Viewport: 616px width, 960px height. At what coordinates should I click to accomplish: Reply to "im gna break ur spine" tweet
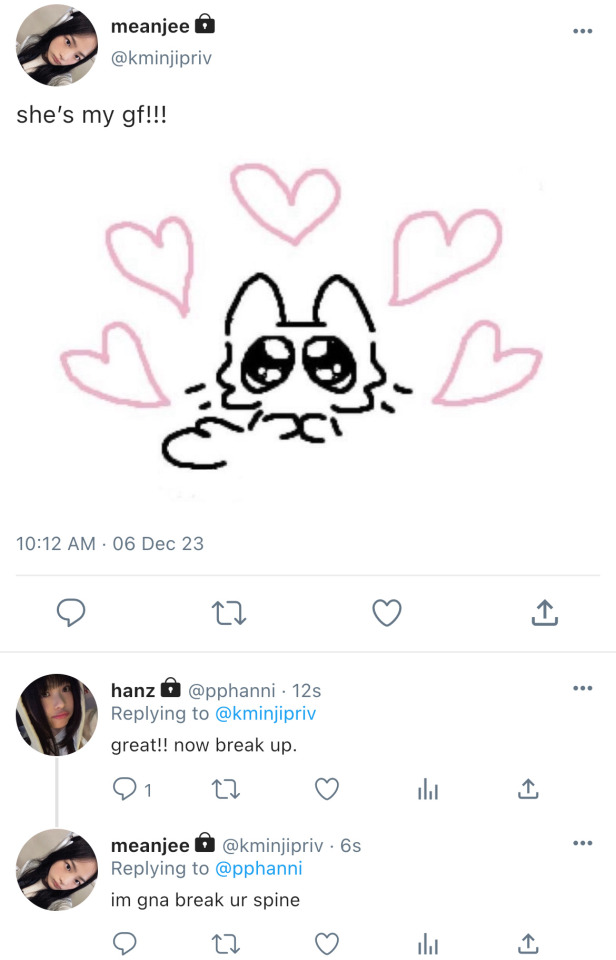pos(125,943)
